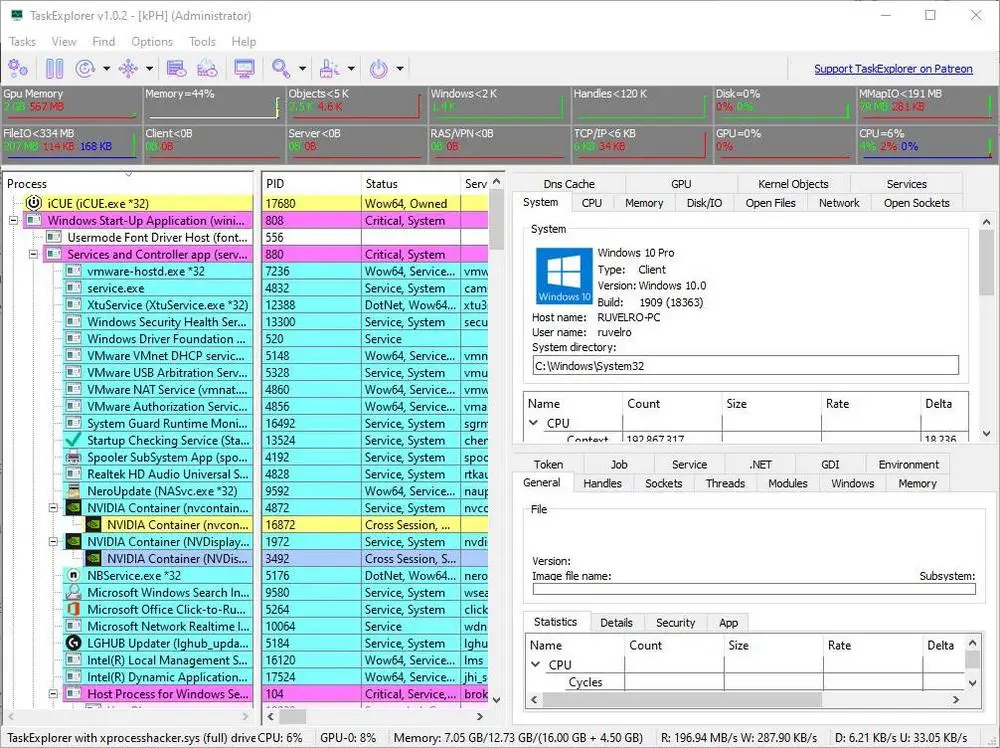The height and width of the screenshot is (748, 1000).
Task: Select the Threads tab
Action: [x=725, y=483]
